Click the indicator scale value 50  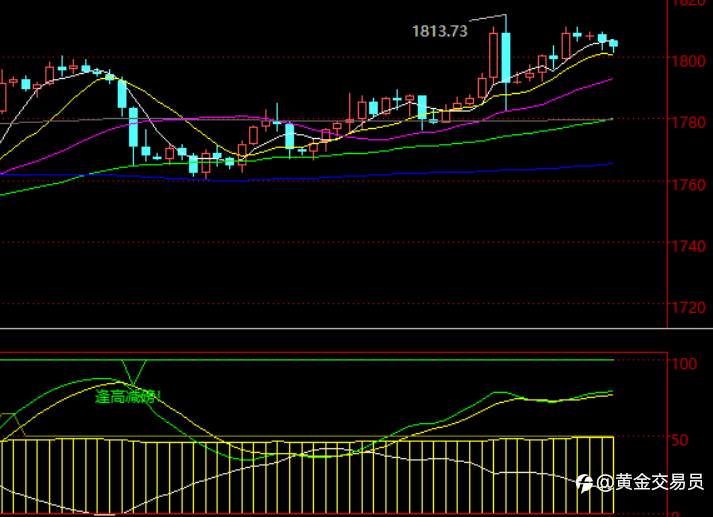click(680, 440)
